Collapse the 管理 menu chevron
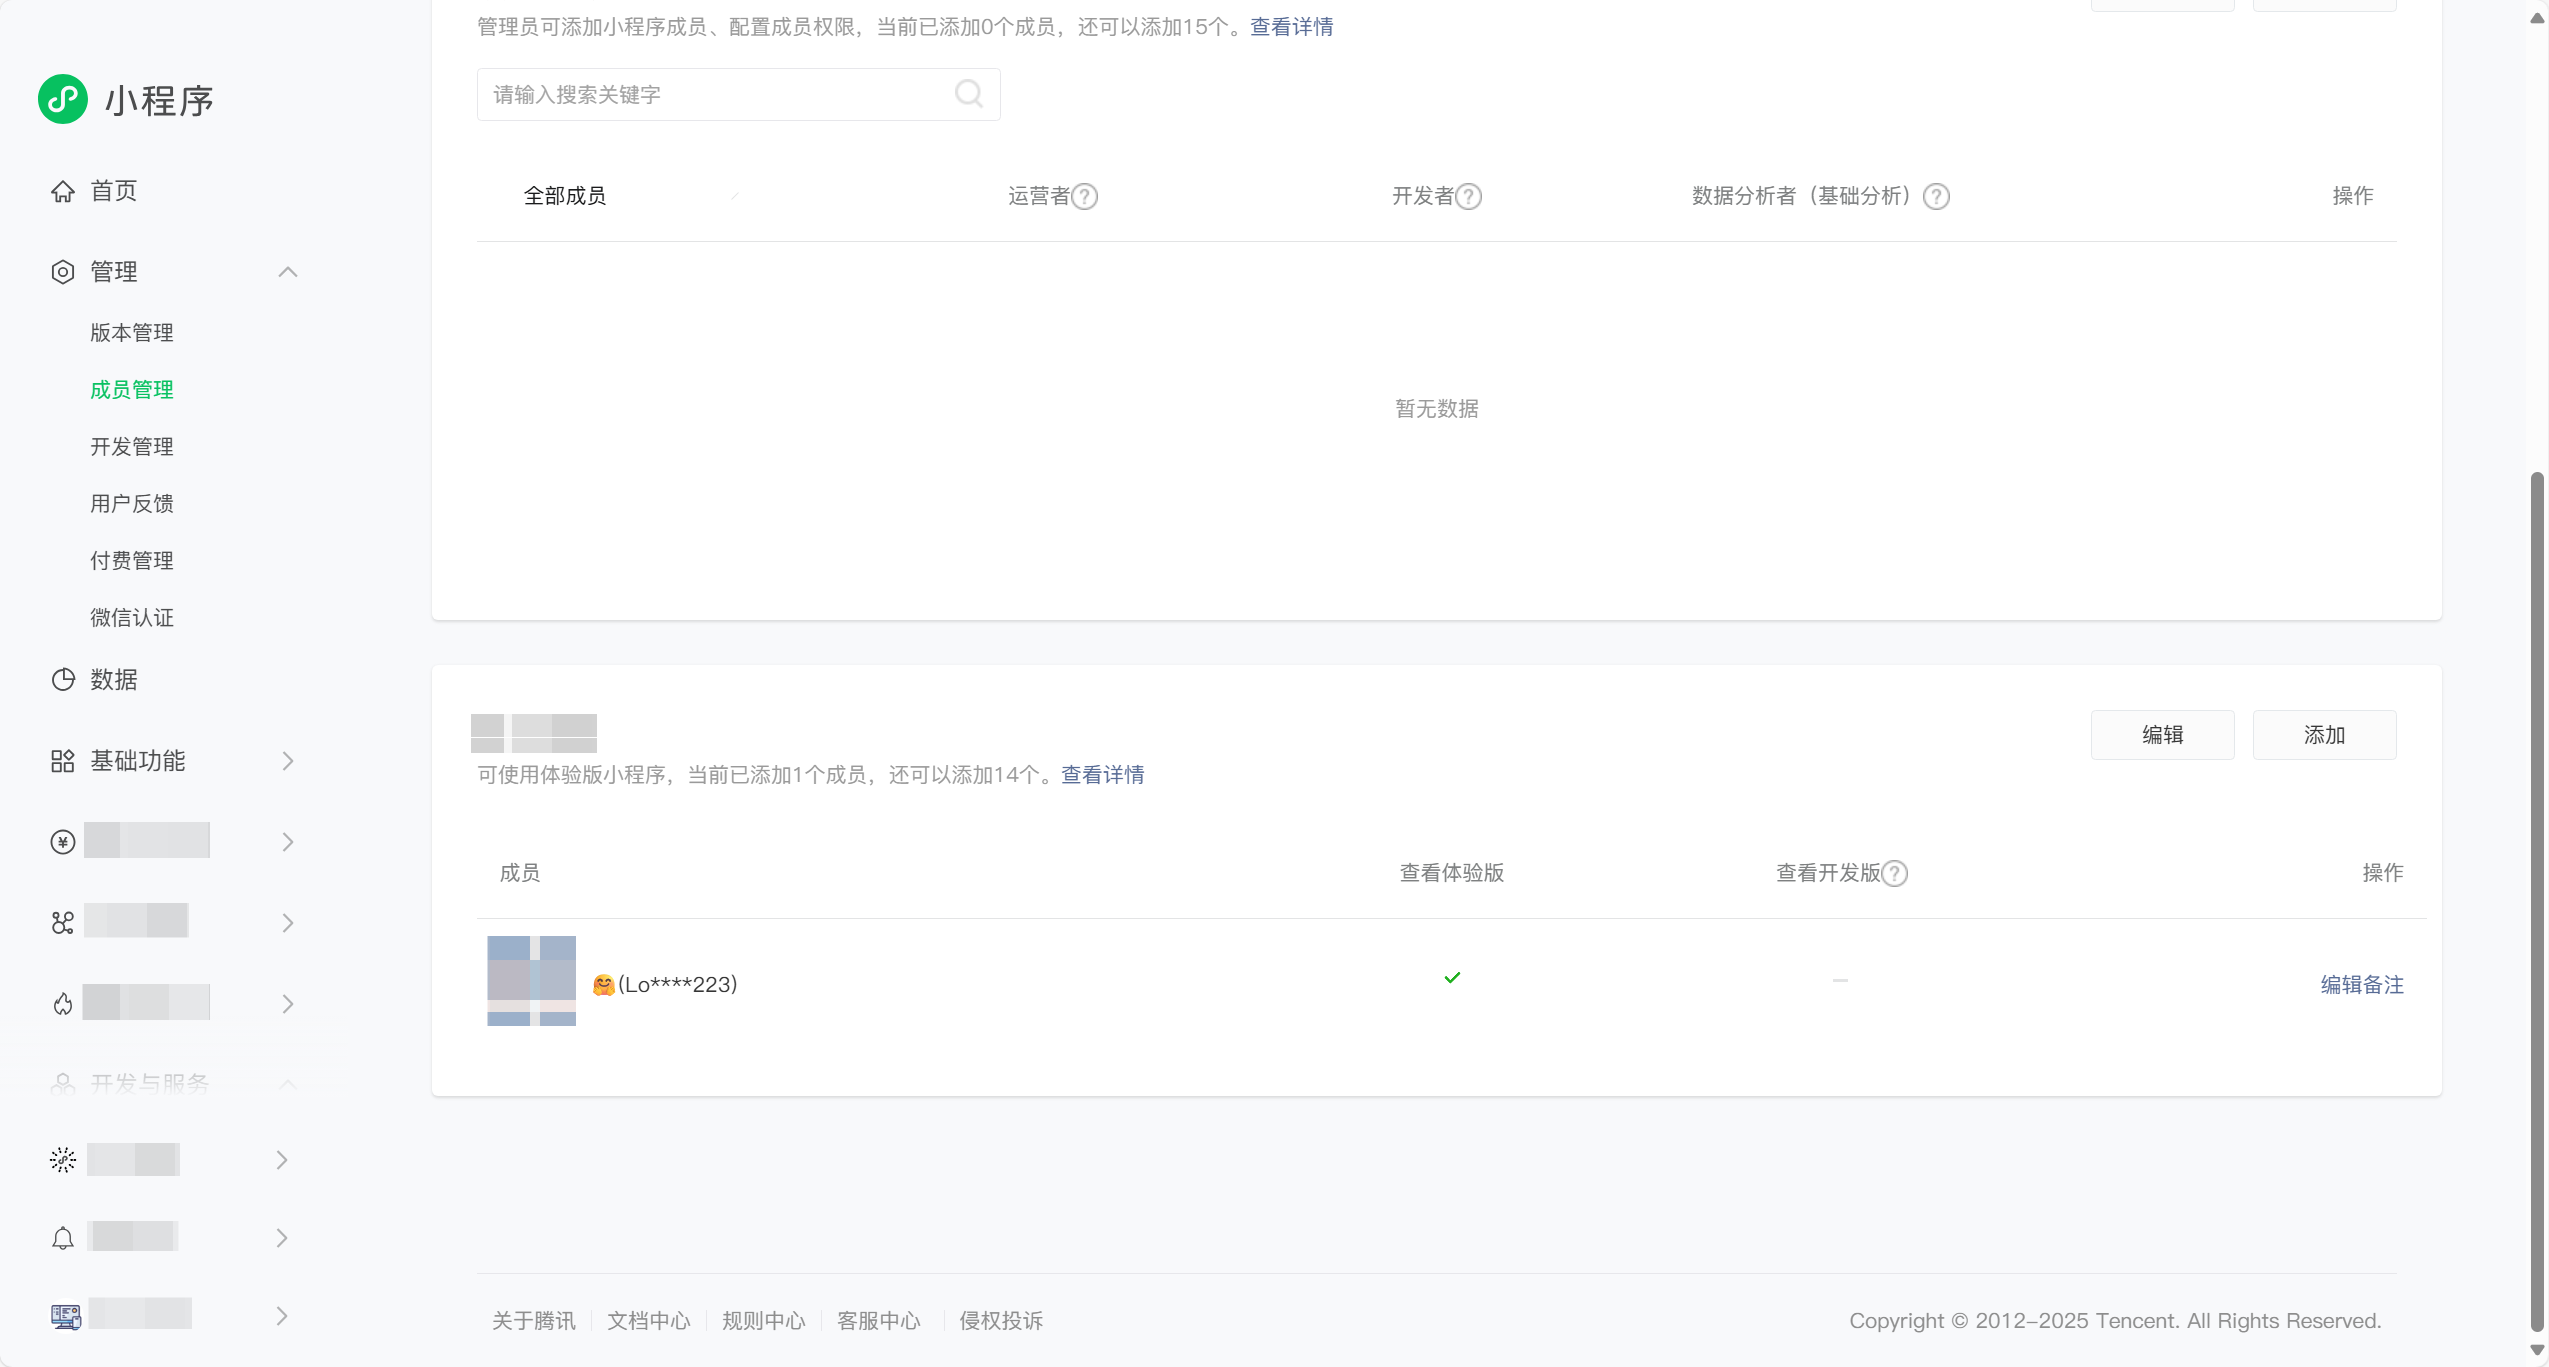This screenshot has width=2549, height=1367. (288, 272)
